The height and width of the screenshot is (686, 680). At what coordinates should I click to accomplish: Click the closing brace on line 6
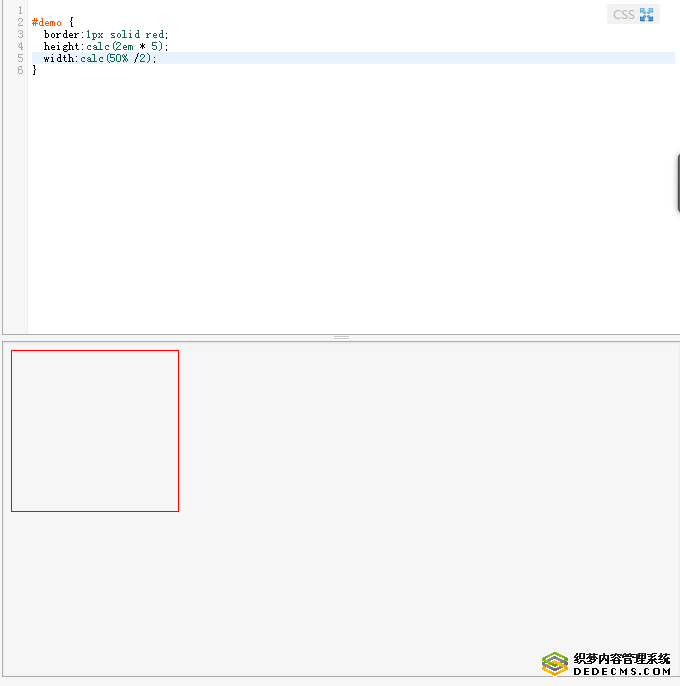click(x=34, y=70)
